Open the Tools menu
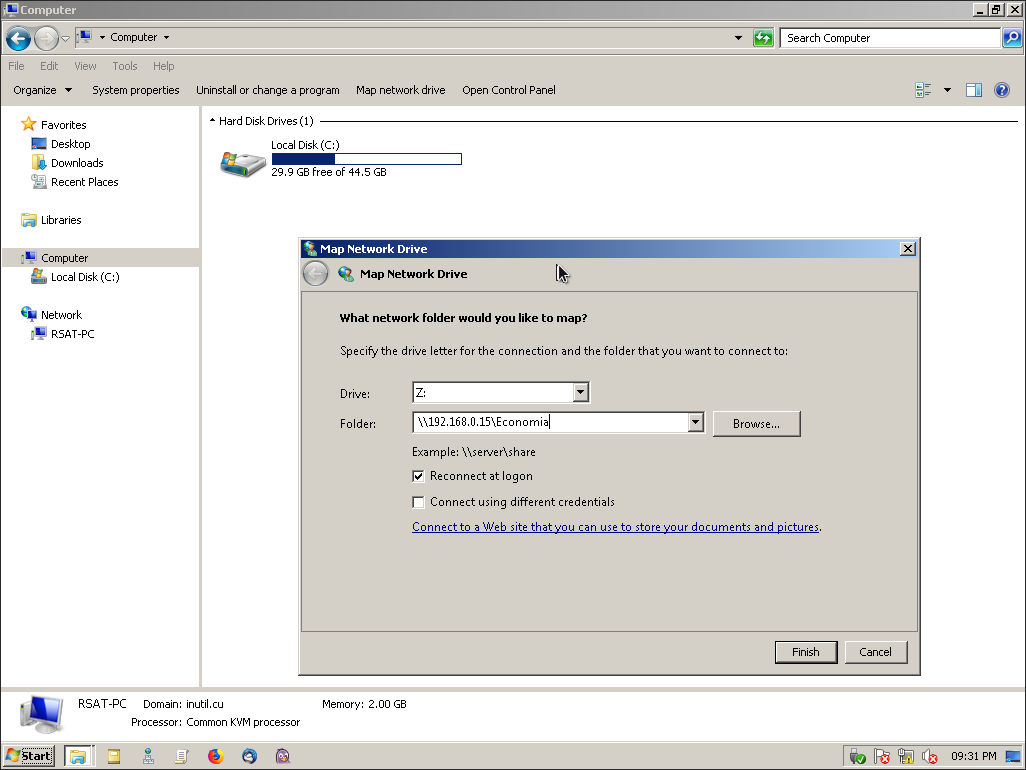Screen dimensions: 1026x770 124,66
